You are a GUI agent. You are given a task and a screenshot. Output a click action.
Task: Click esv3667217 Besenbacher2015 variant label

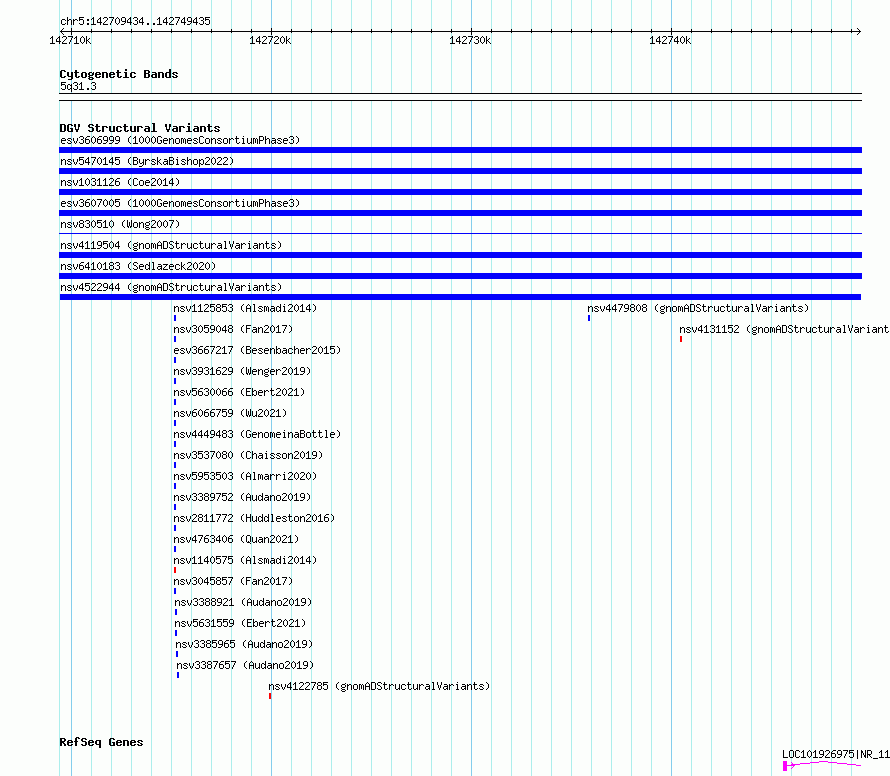[257, 350]
